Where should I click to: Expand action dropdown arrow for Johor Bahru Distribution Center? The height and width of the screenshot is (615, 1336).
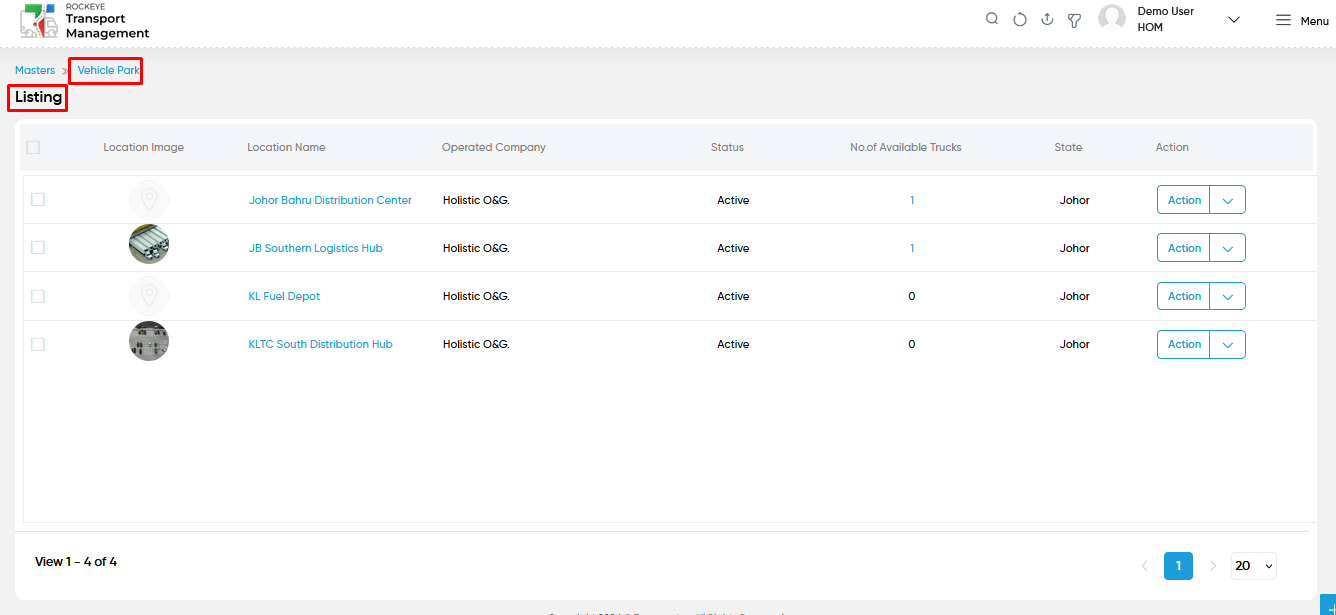click(1228, 200)
